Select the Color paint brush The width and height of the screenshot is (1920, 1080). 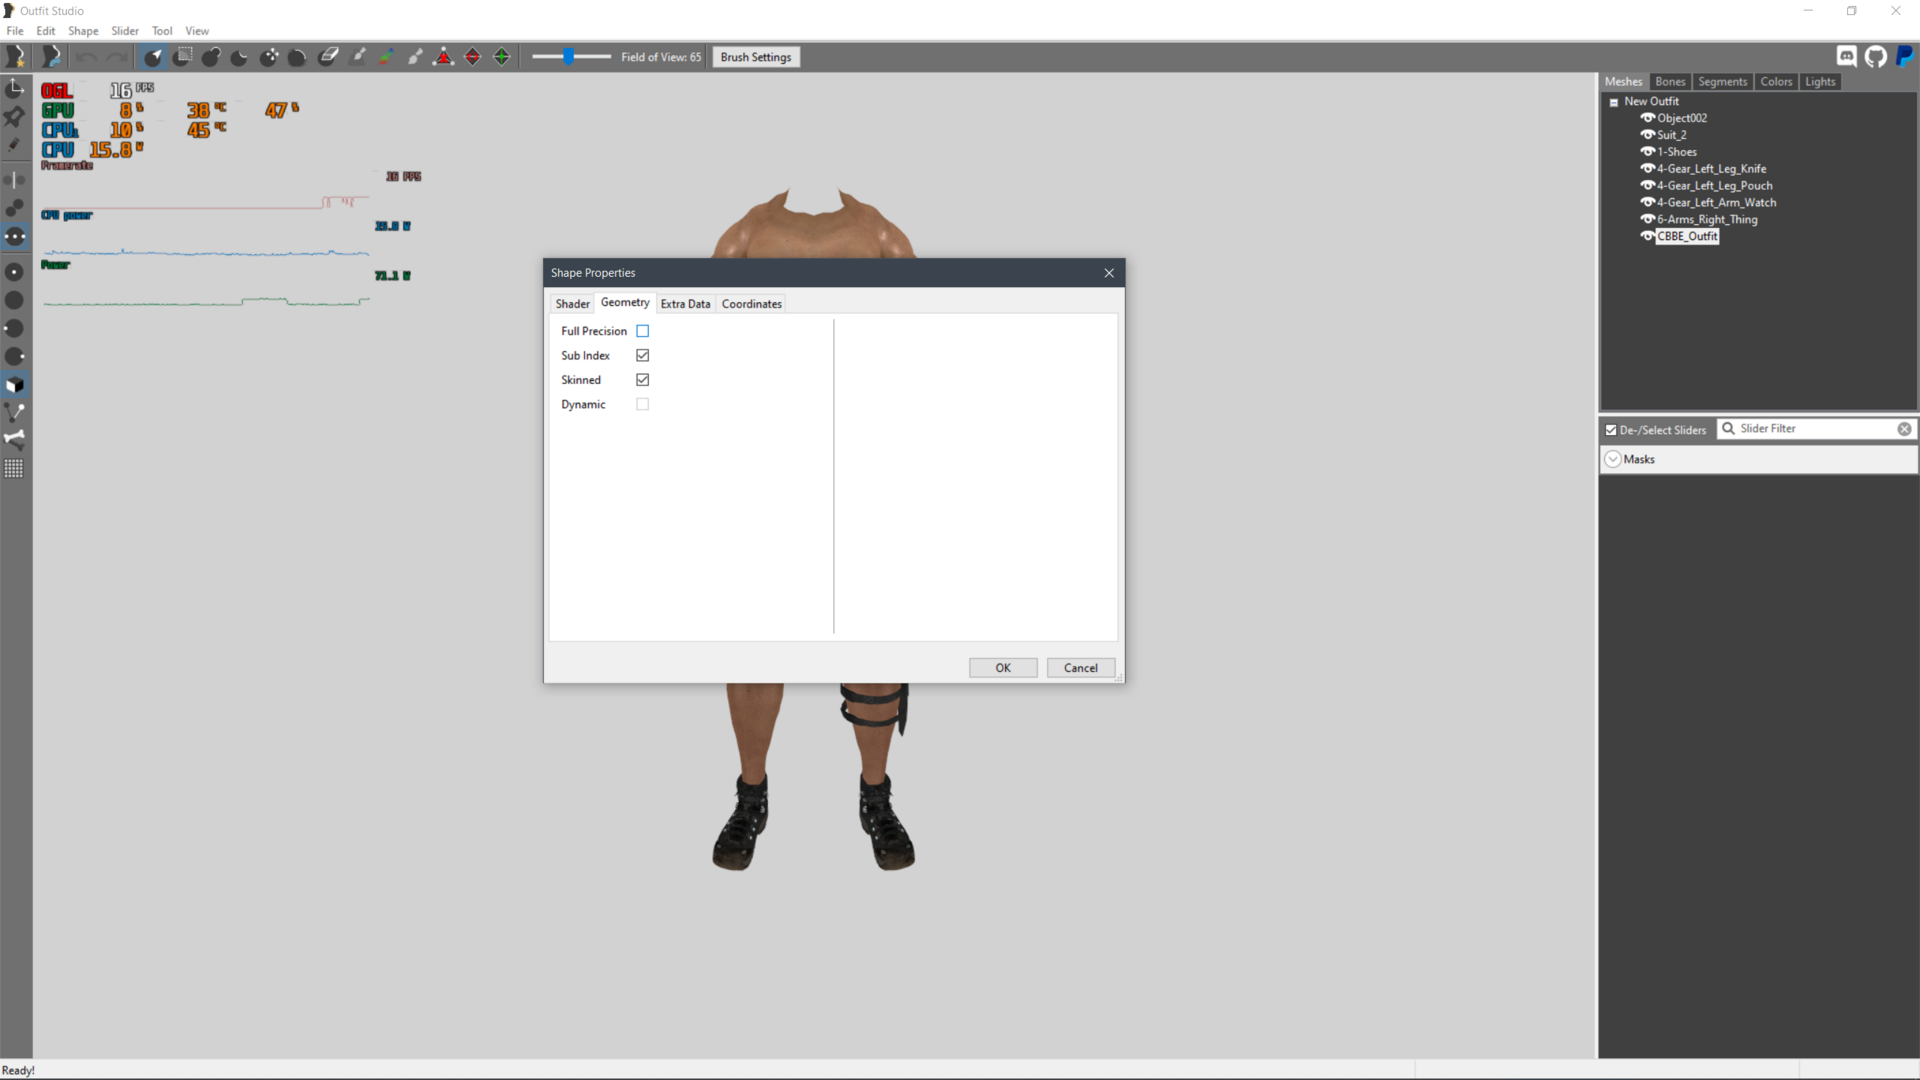coord(386,57)
